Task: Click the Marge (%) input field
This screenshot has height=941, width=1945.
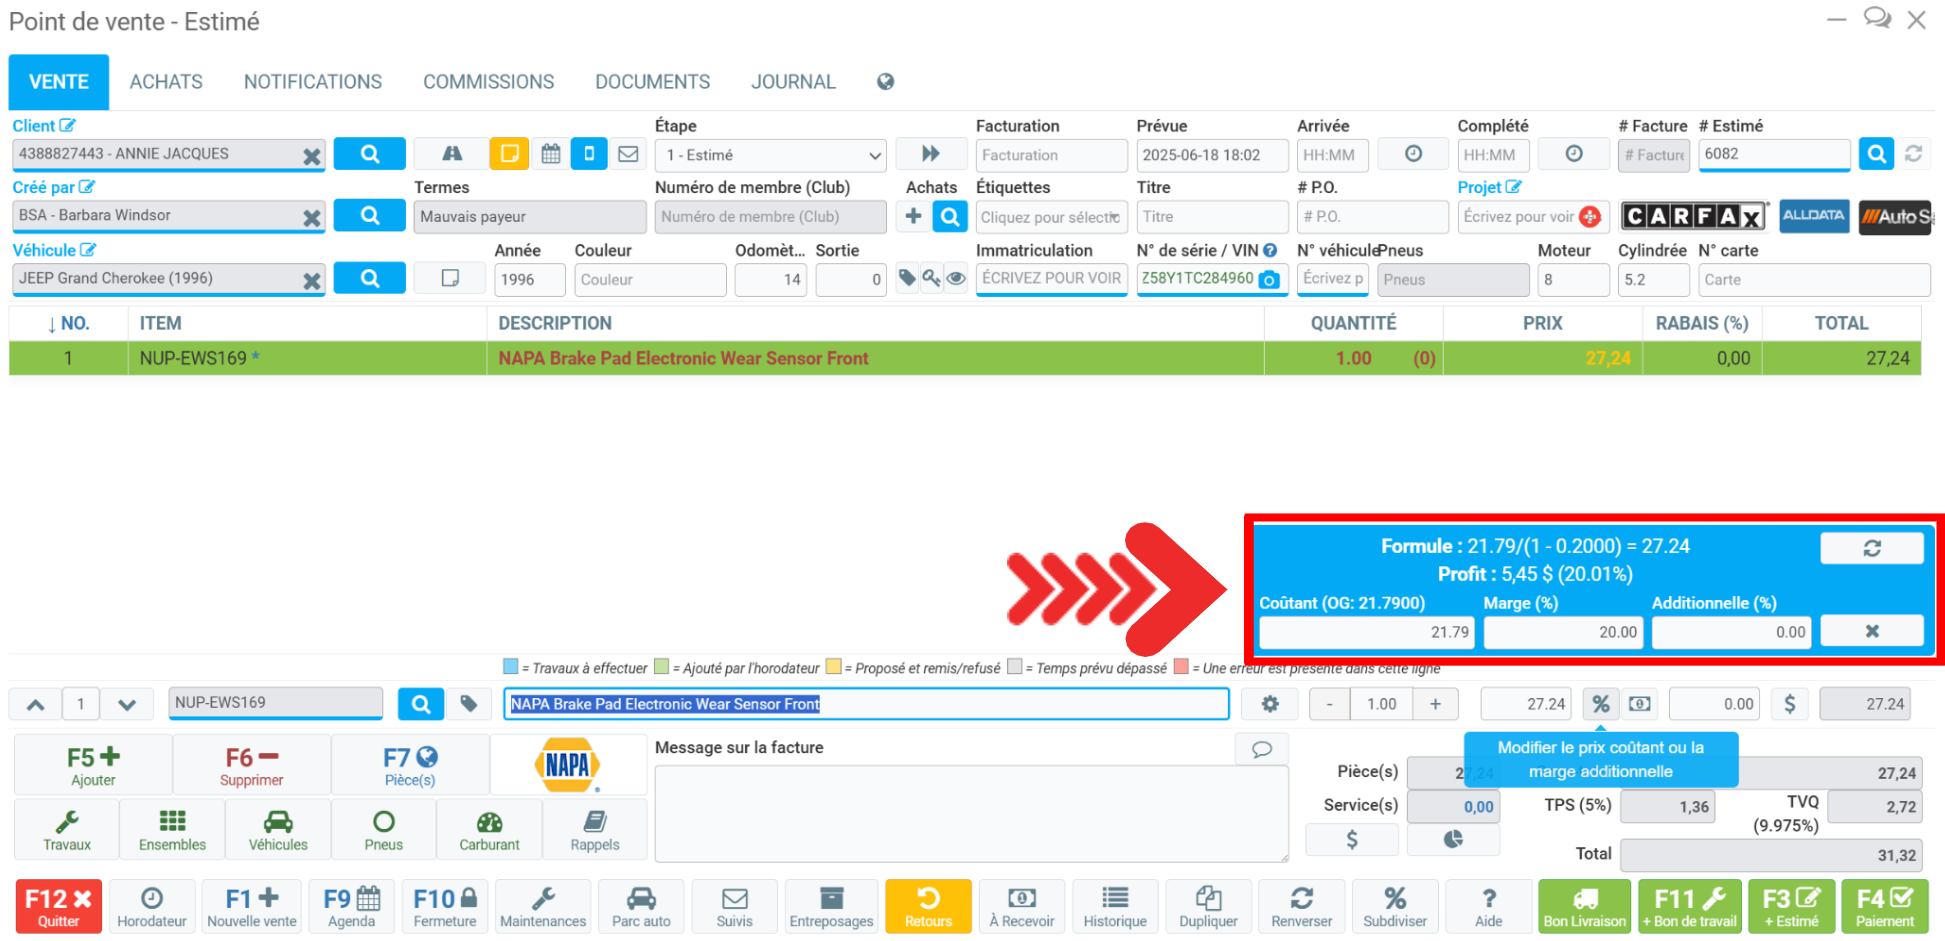Action: (1562, 632)
